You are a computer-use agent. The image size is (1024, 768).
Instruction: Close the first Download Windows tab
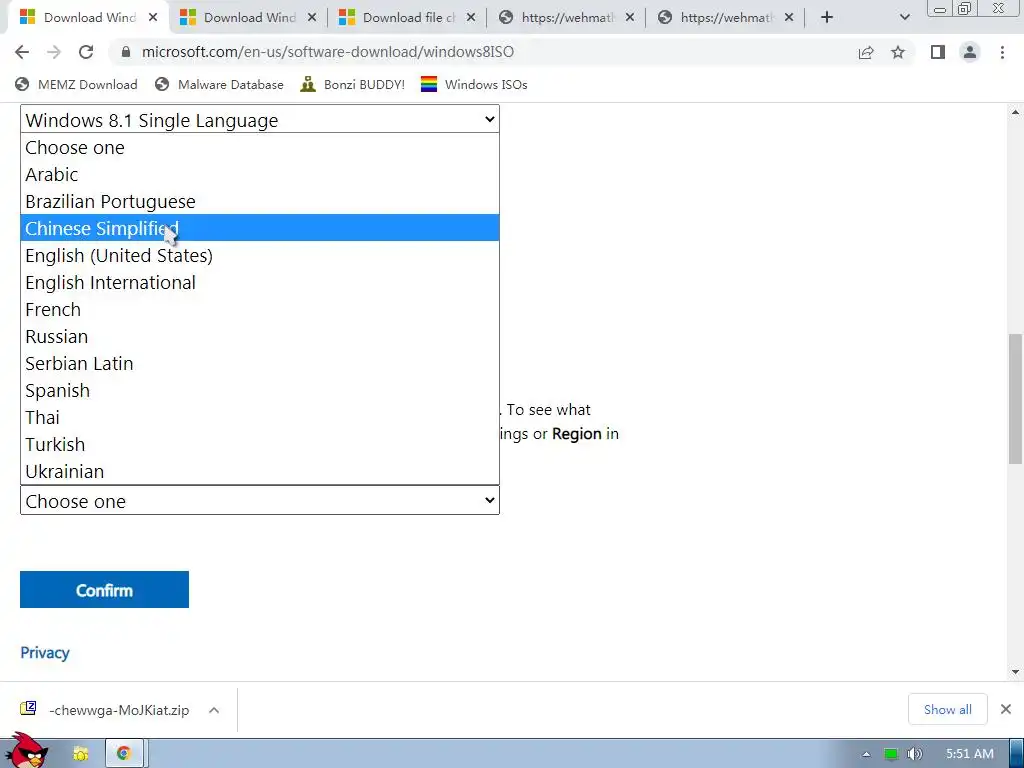[153, 18]
